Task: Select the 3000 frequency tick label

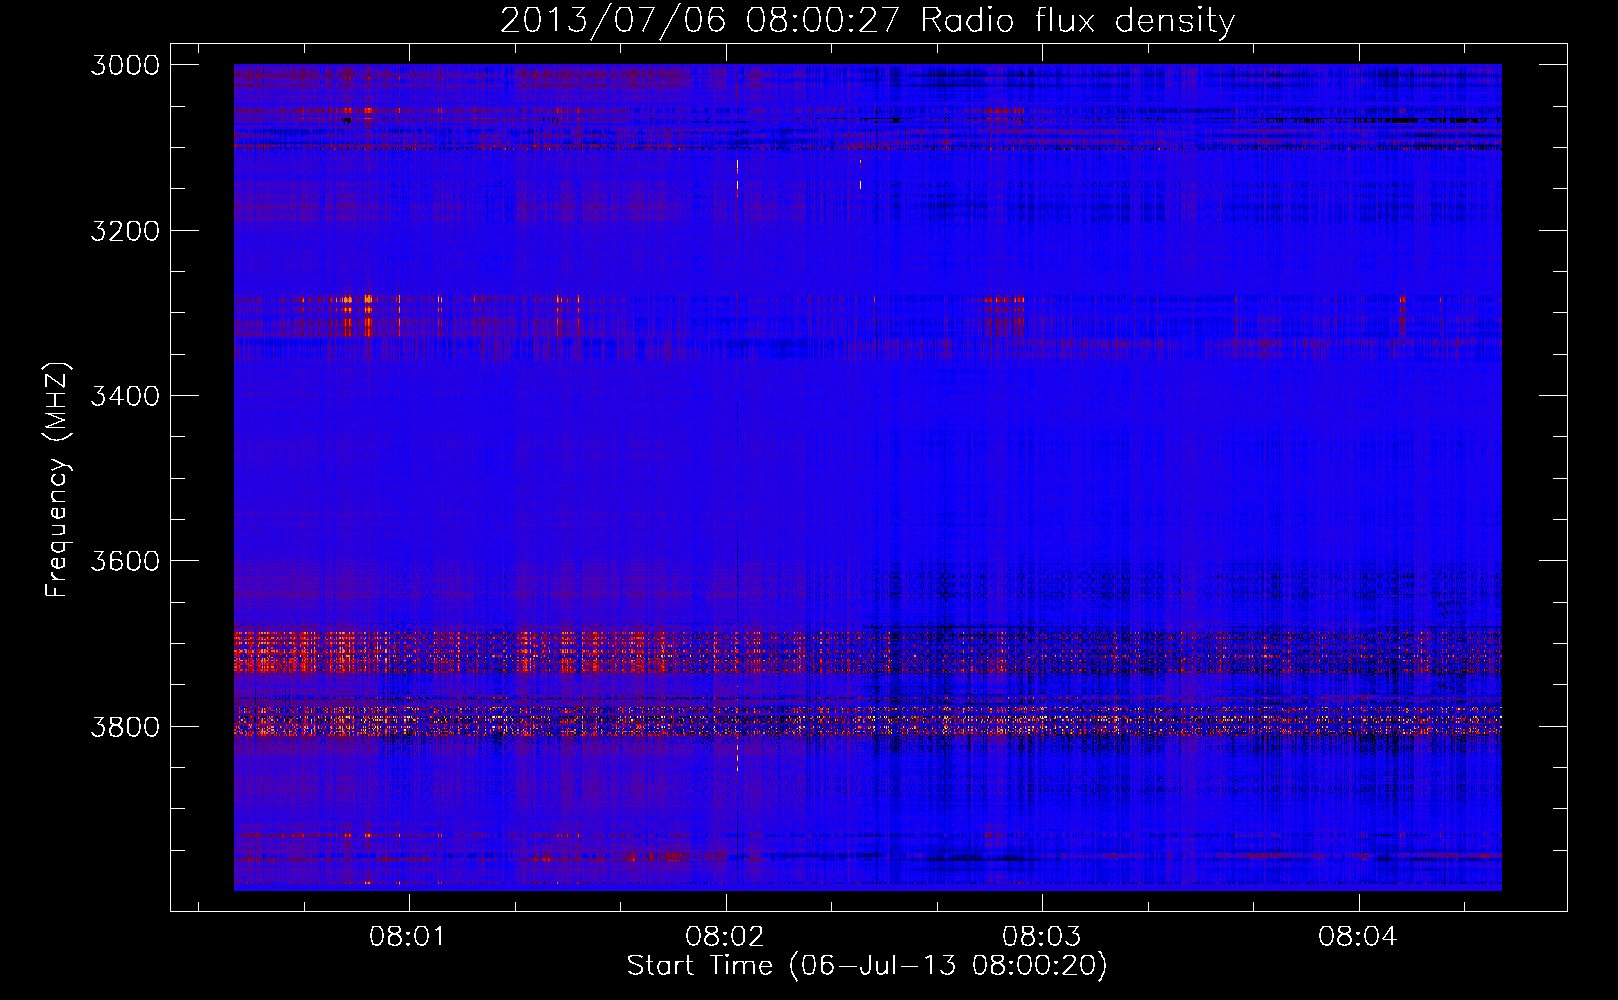Action: [x=125, y=65]
